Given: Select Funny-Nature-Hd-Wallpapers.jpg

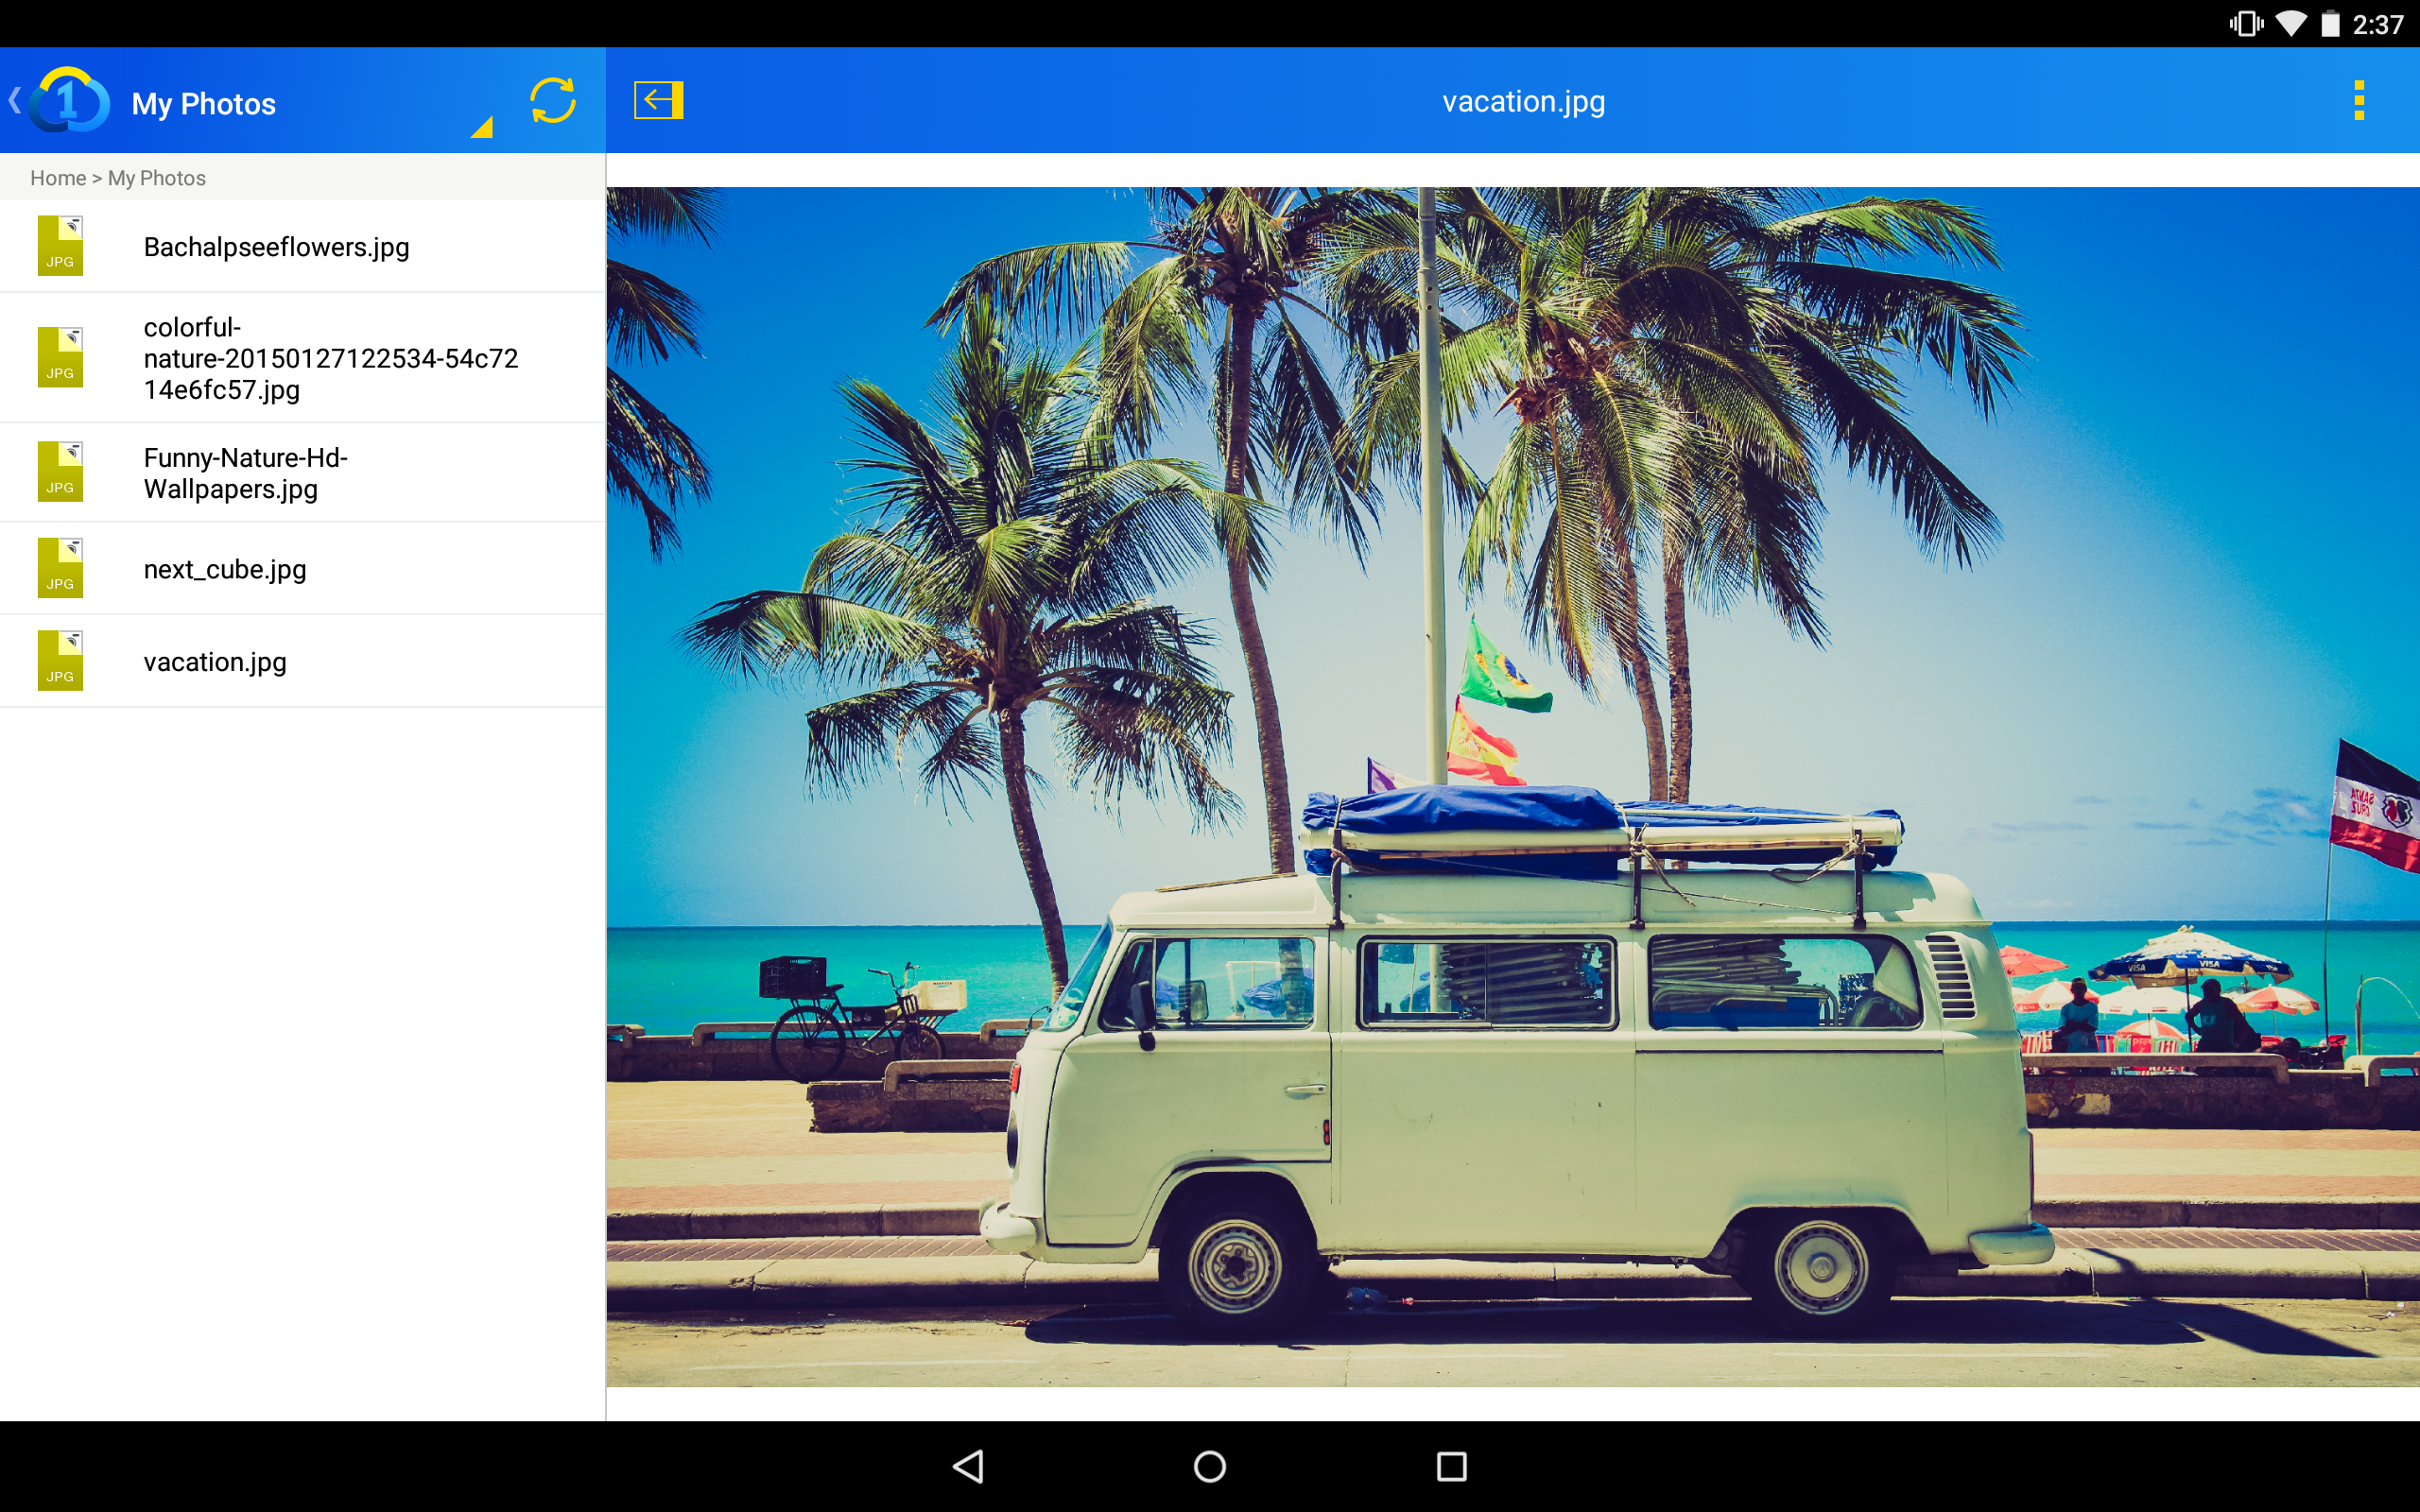Looking at the screenshot, I should pos(245,473).
